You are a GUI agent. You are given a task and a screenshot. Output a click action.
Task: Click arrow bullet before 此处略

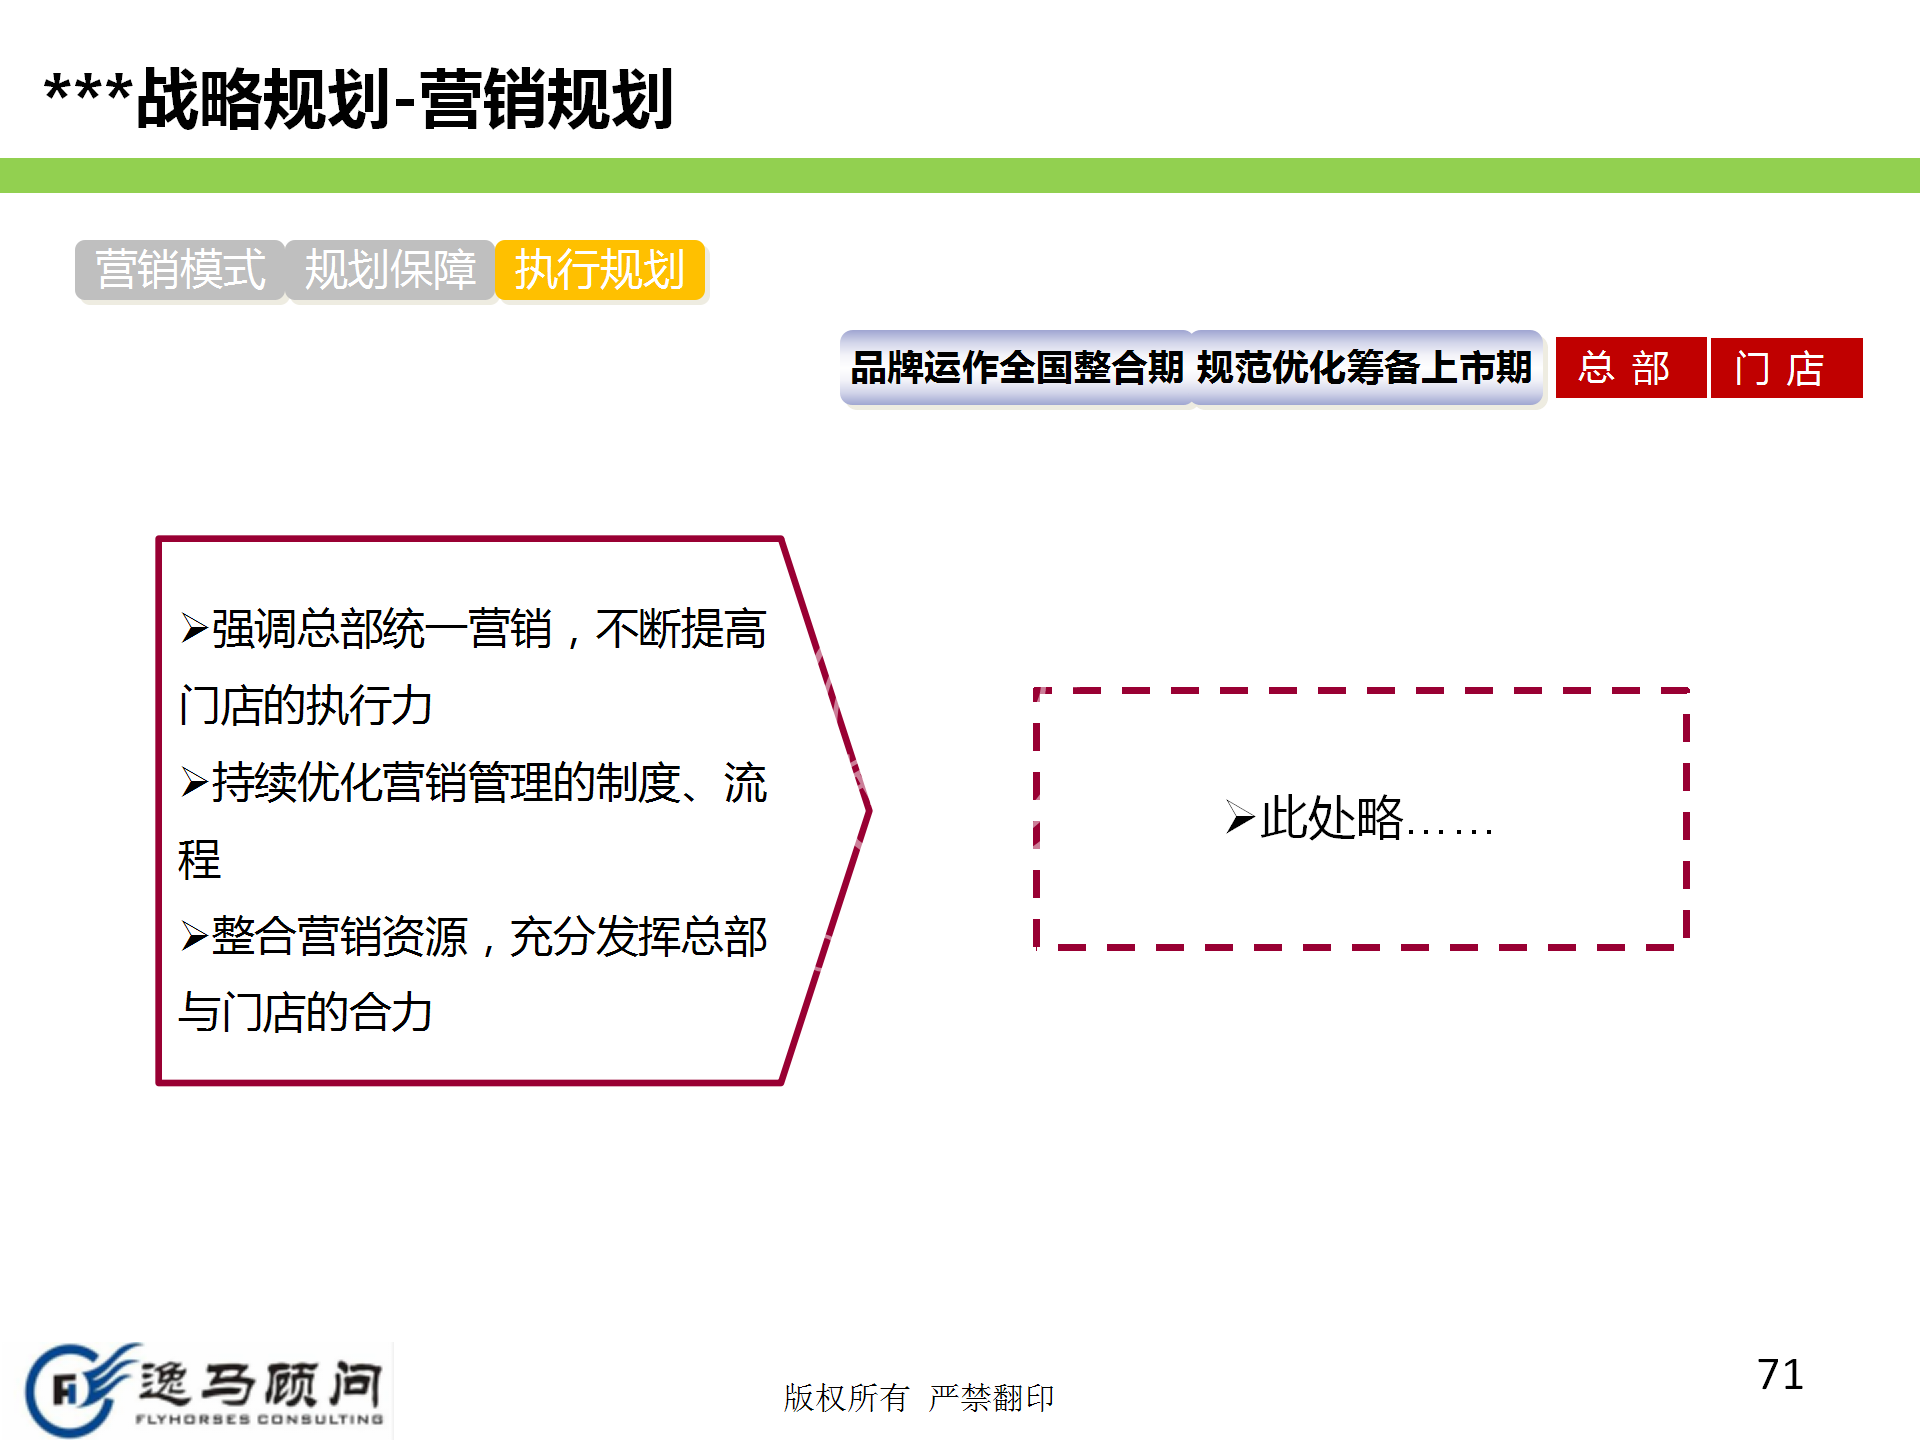pos(1240,818)
